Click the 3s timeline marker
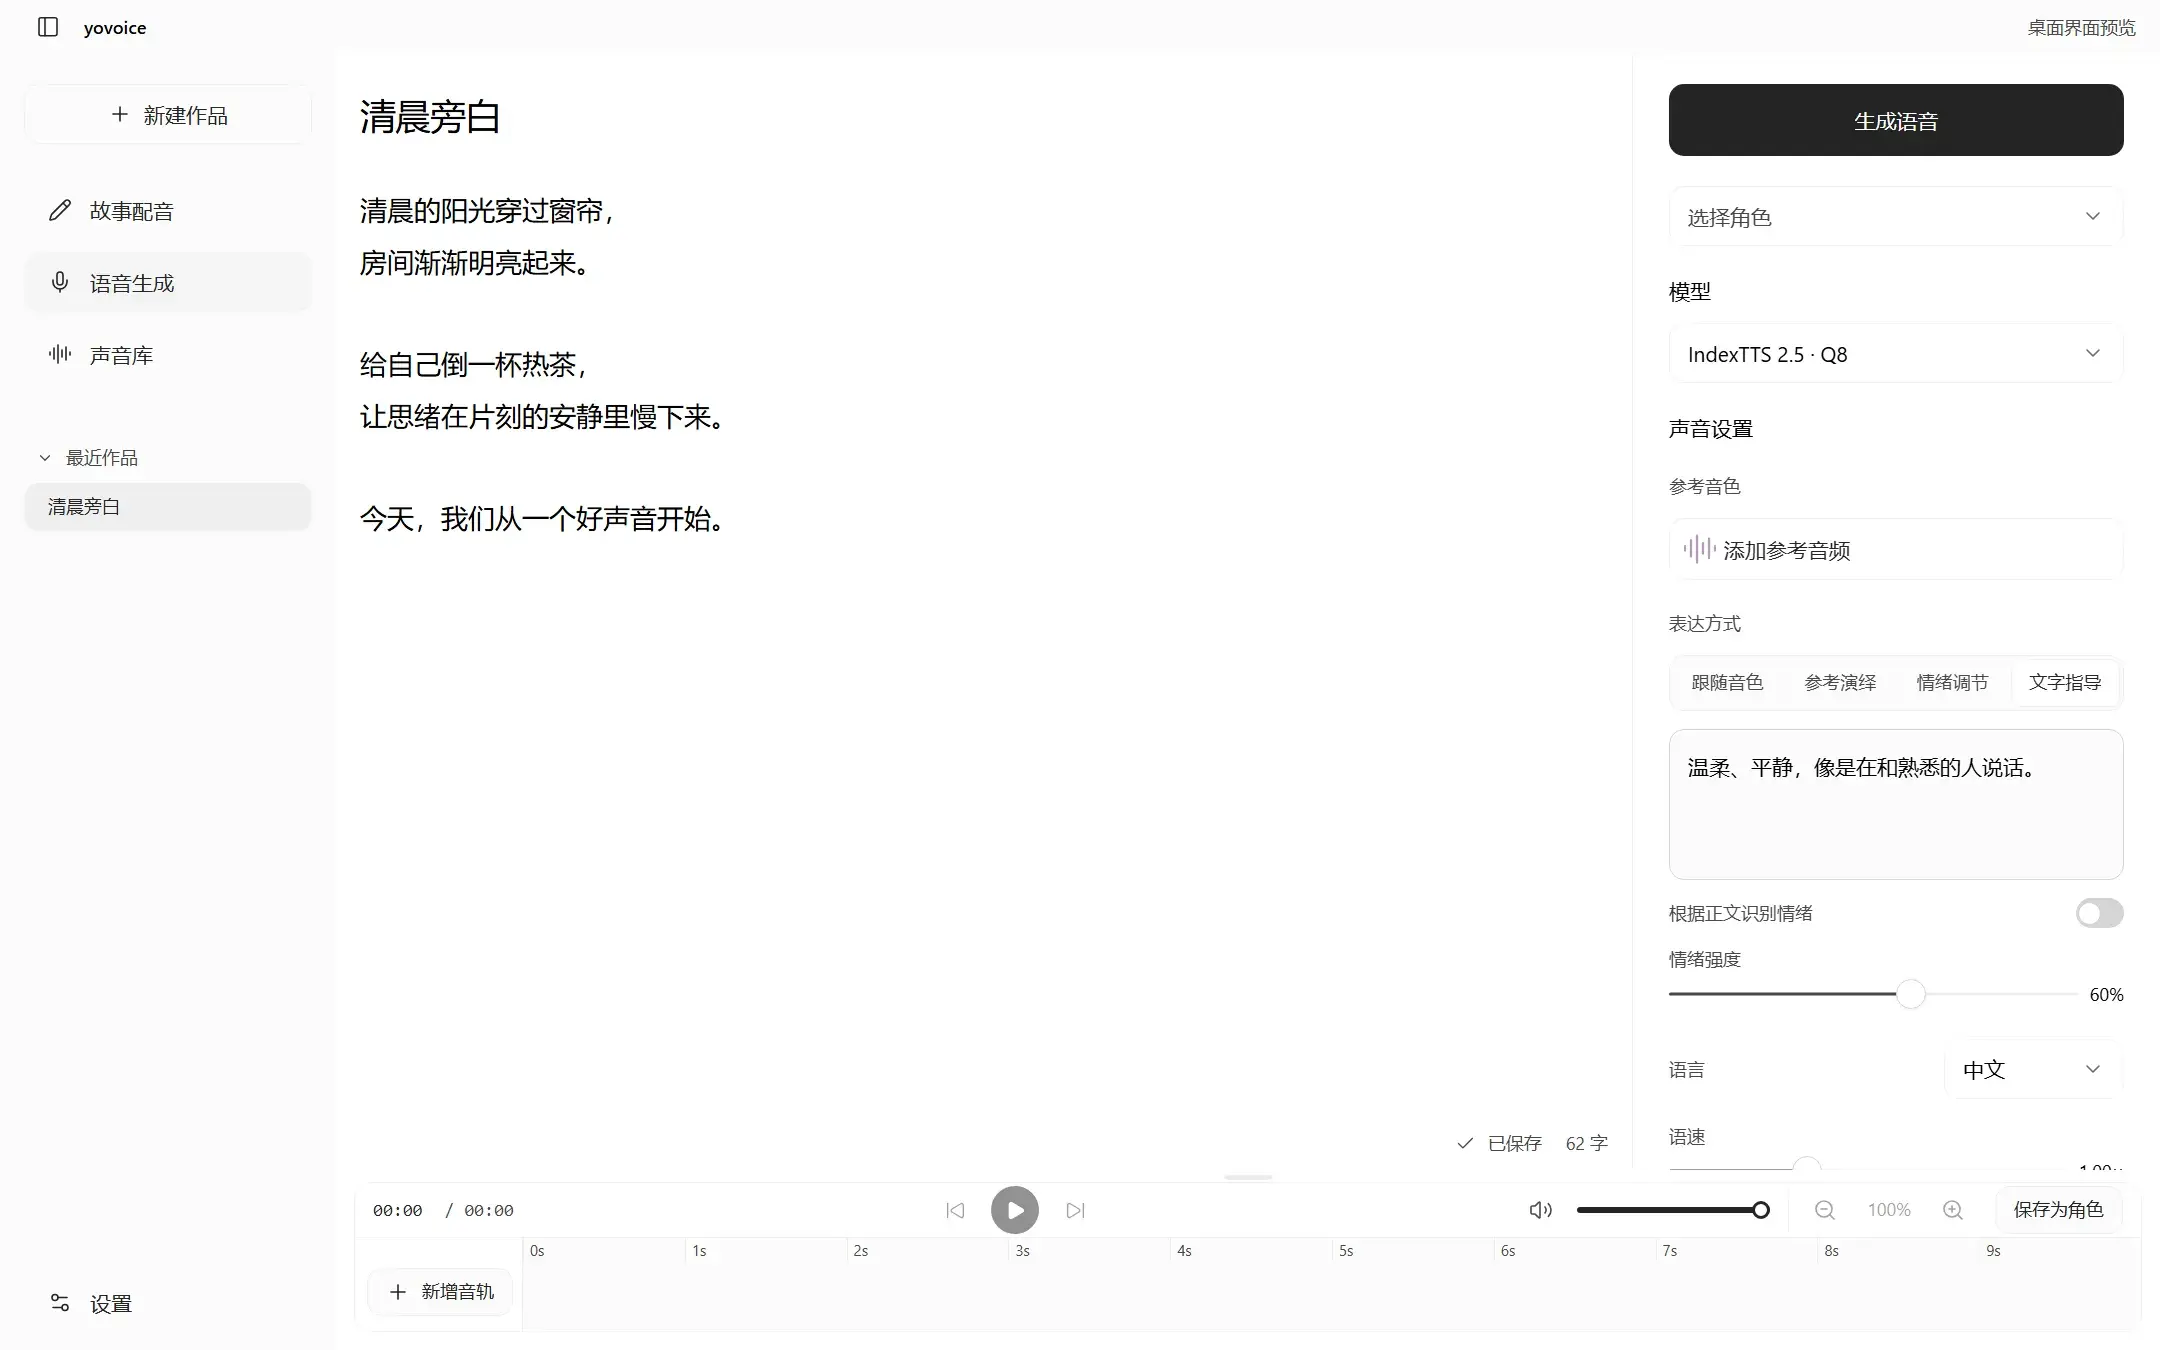2160x1350 pixels. coord(1022,1251)
